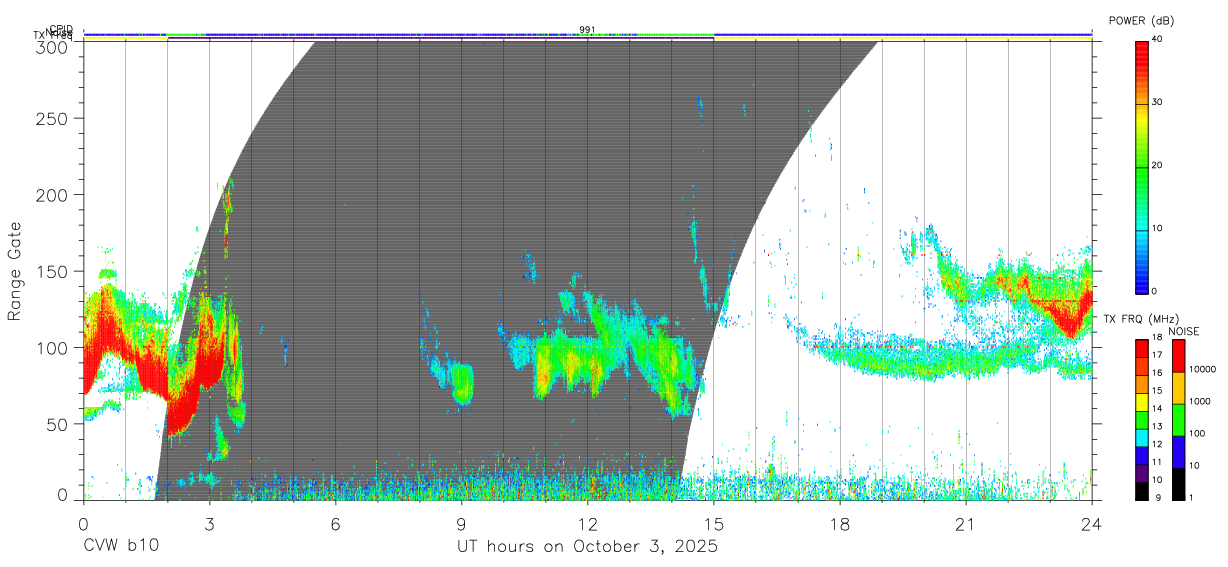The width and height of the screenshot is (1228, 567).
Task: Click the 250 tick on the Range Gate axis
Action: 54,118
